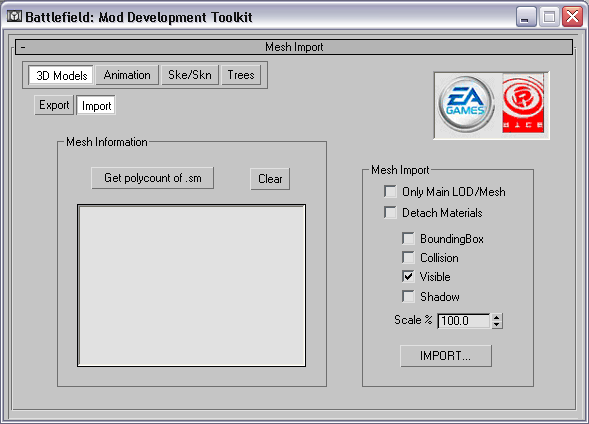Image resolution: width=589 pixels, height=424 pixels.
Task: Switch to the 3D Models tab
Action: point(61,75)
